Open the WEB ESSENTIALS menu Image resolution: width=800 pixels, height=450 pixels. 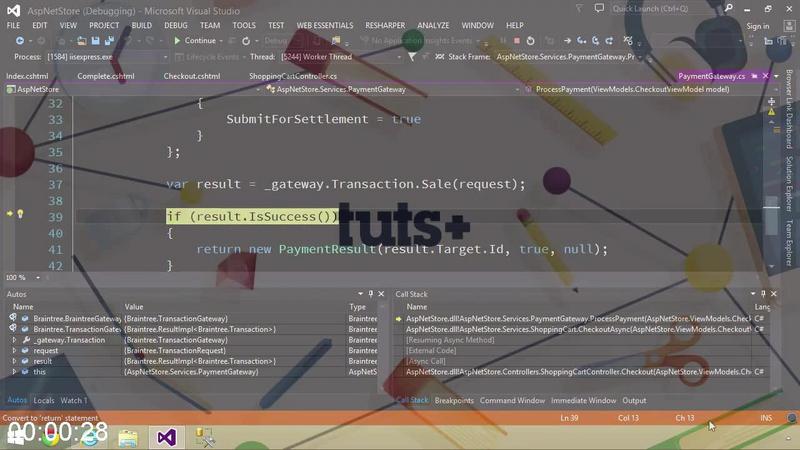[324, 25]
